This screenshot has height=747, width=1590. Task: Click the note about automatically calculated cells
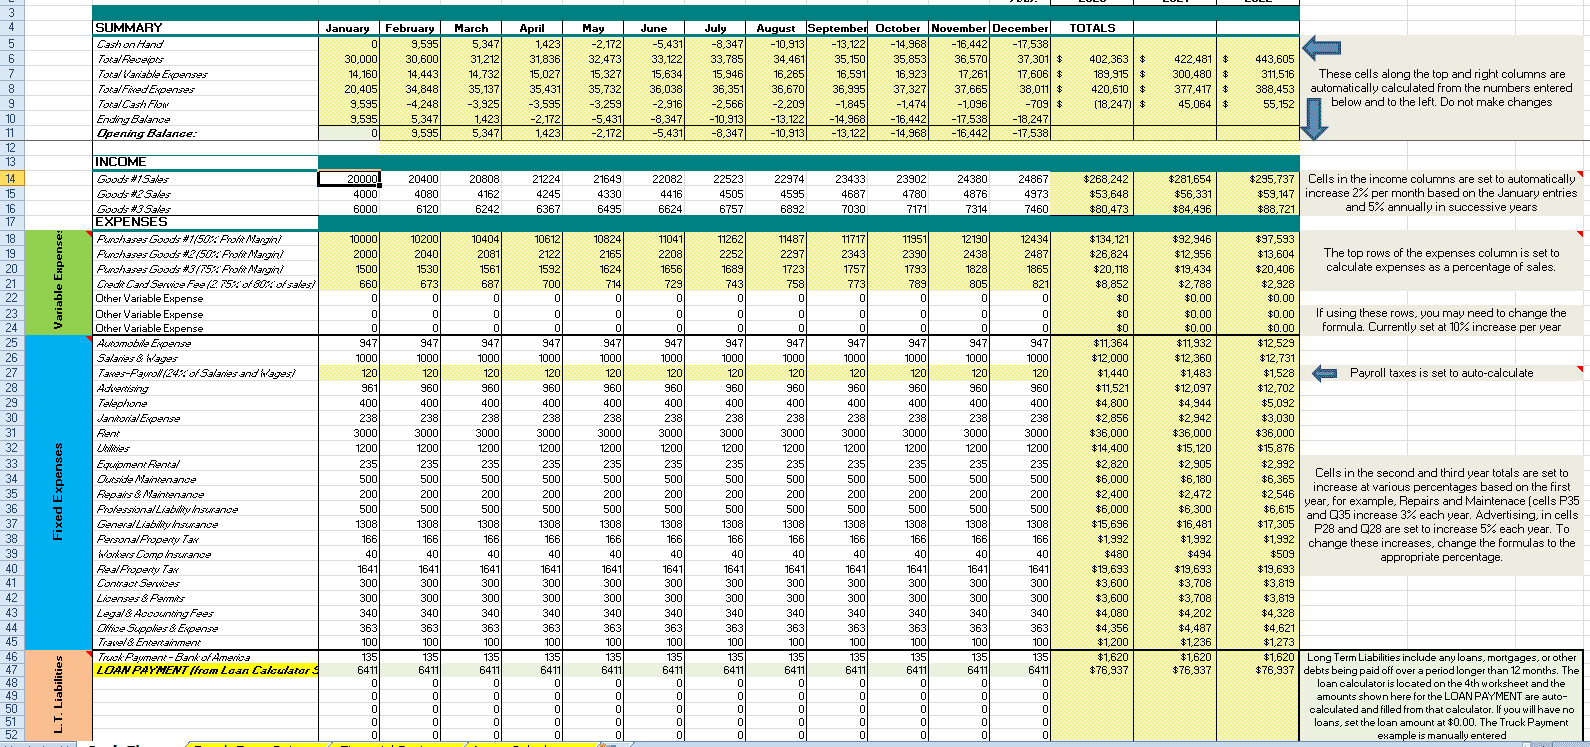1441,88
